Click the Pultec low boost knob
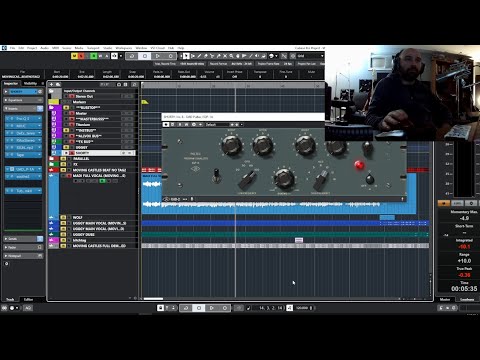 [x=231, y=145]
